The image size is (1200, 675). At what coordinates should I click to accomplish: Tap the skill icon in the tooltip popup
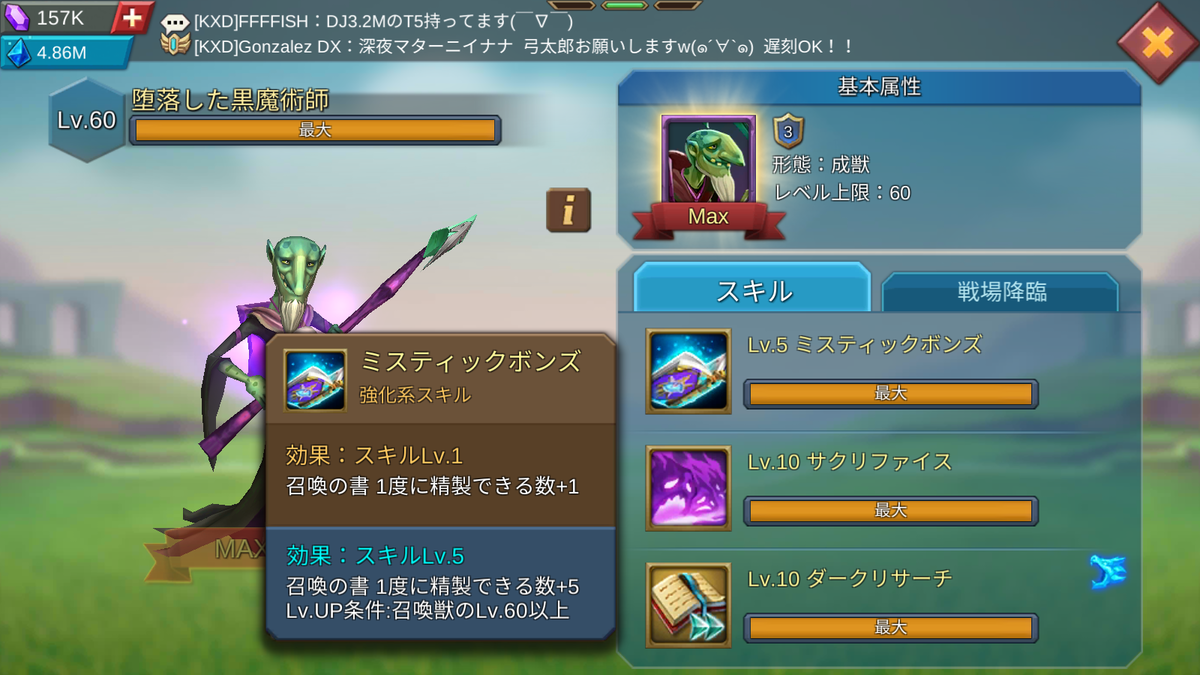(315, 380)
